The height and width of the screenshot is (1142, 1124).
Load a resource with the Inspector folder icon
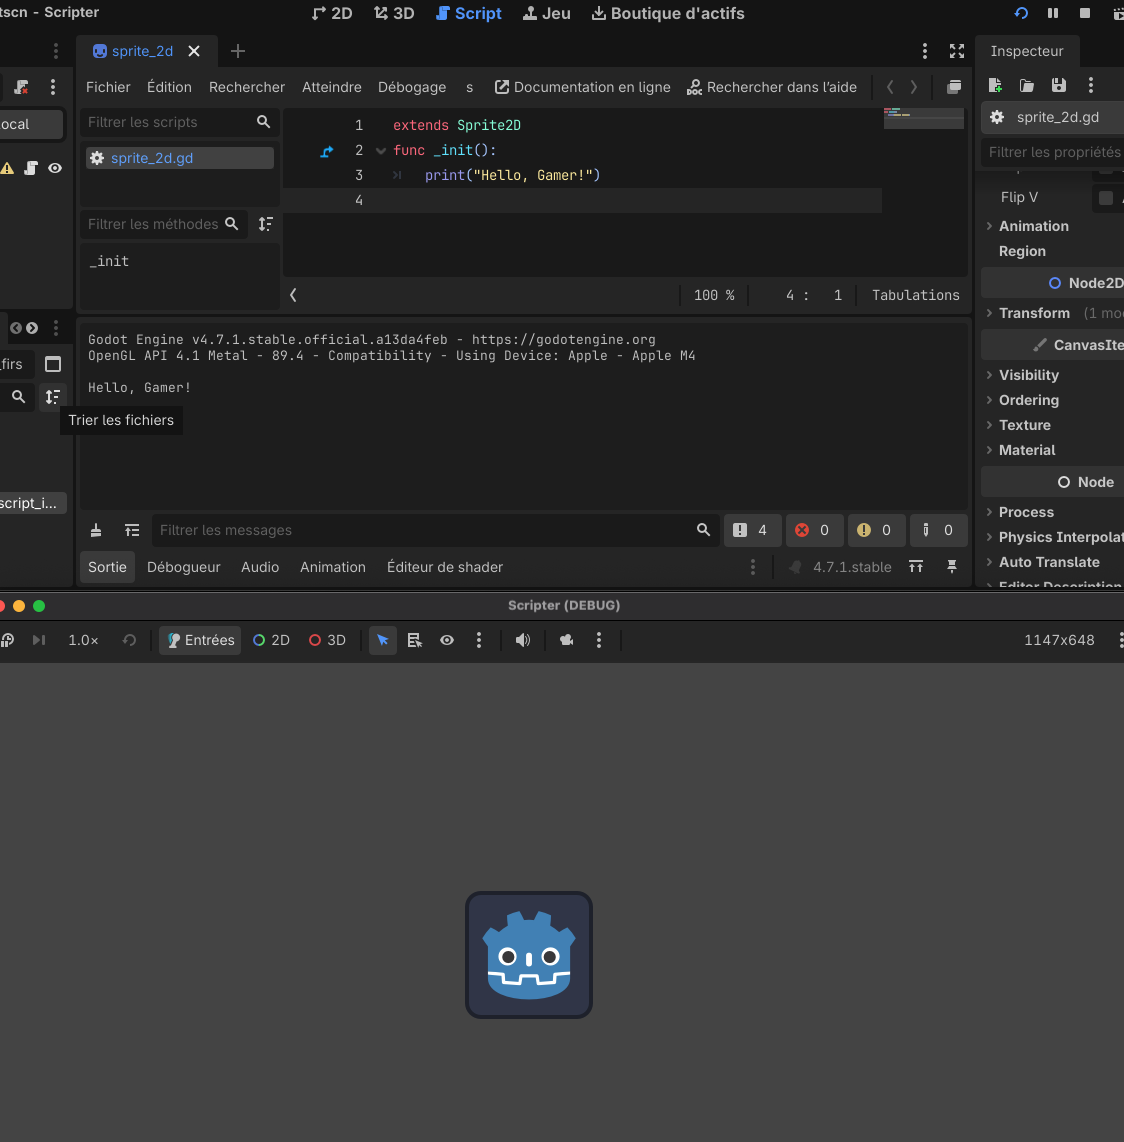click(x=1026, y=85)
